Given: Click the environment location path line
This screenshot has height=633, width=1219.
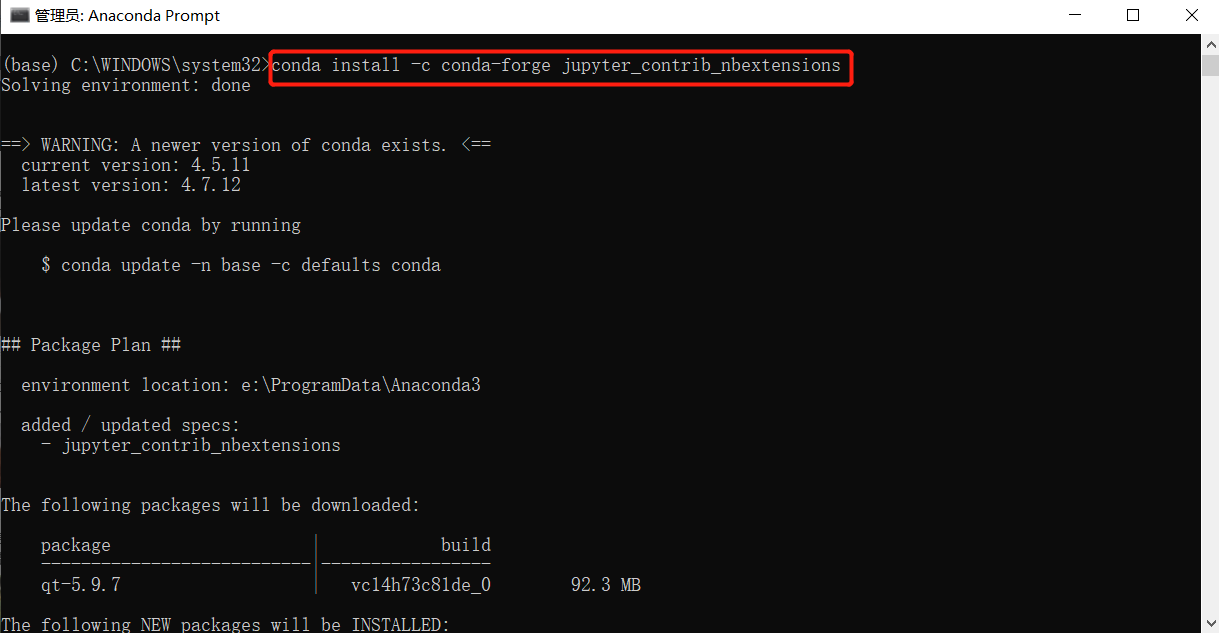Looking at the screenshot, I should point(251,385).
